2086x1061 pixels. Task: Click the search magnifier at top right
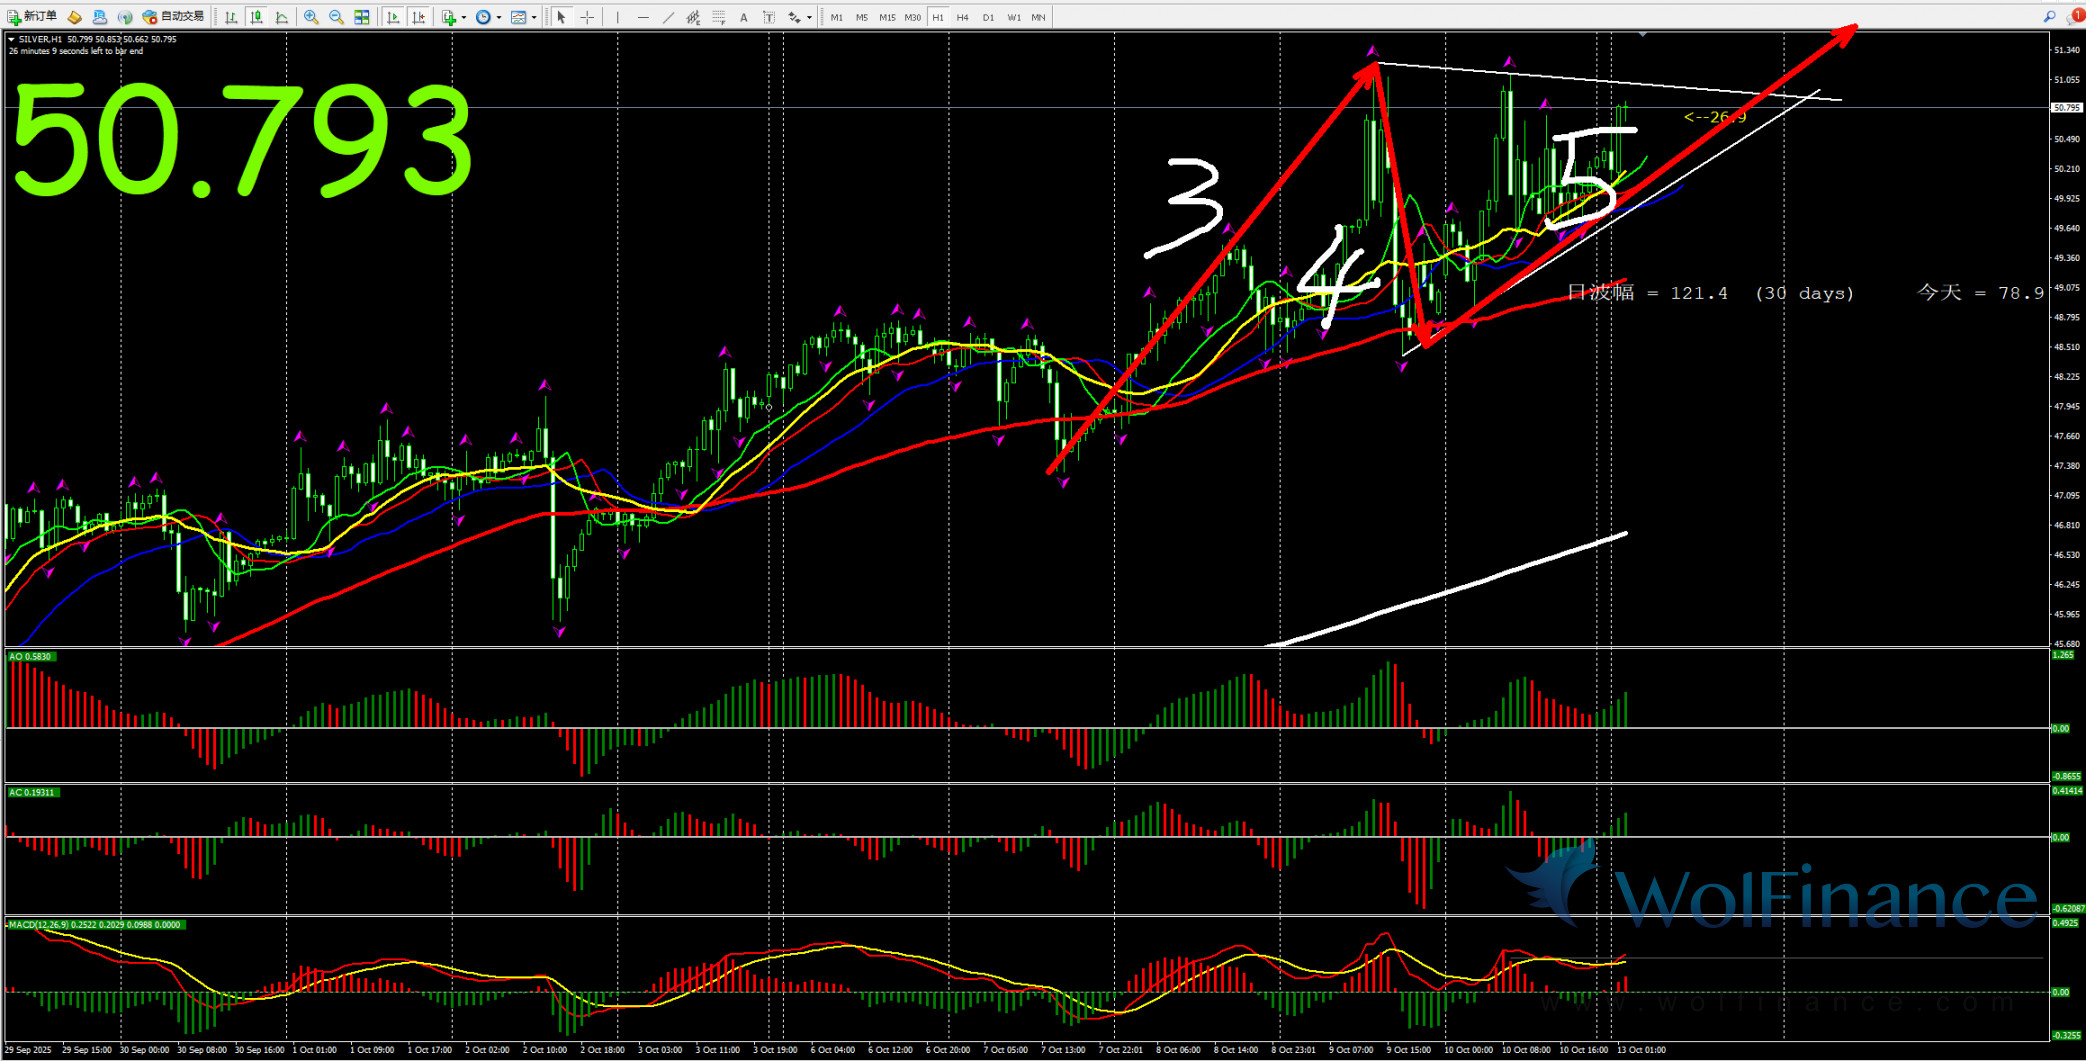2049,16
